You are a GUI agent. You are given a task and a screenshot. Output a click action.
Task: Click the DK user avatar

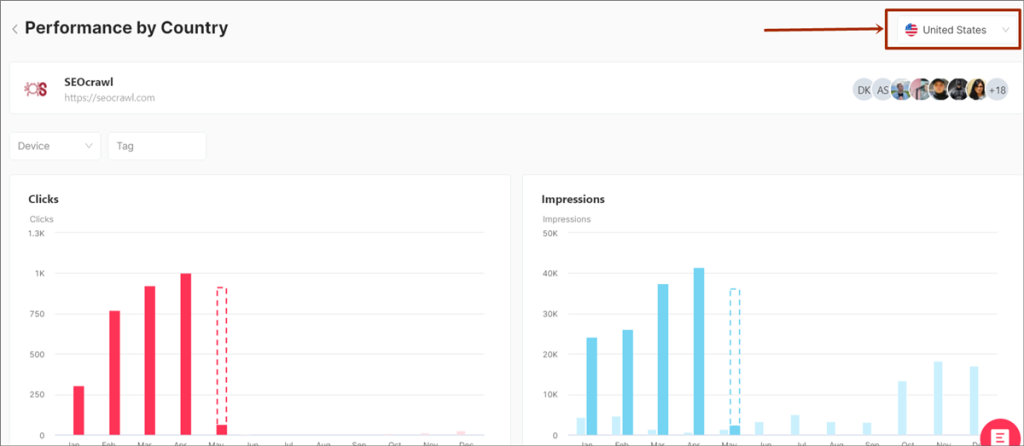click(863, 90)
